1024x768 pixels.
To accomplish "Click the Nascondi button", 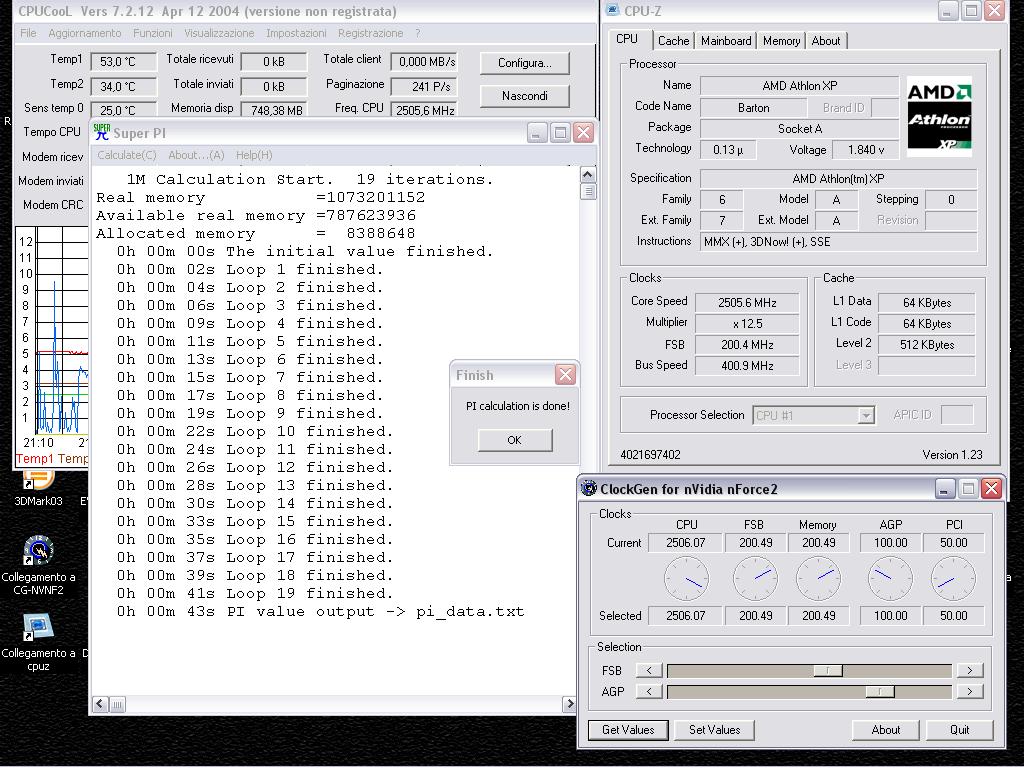I will [x=524, y=96].
